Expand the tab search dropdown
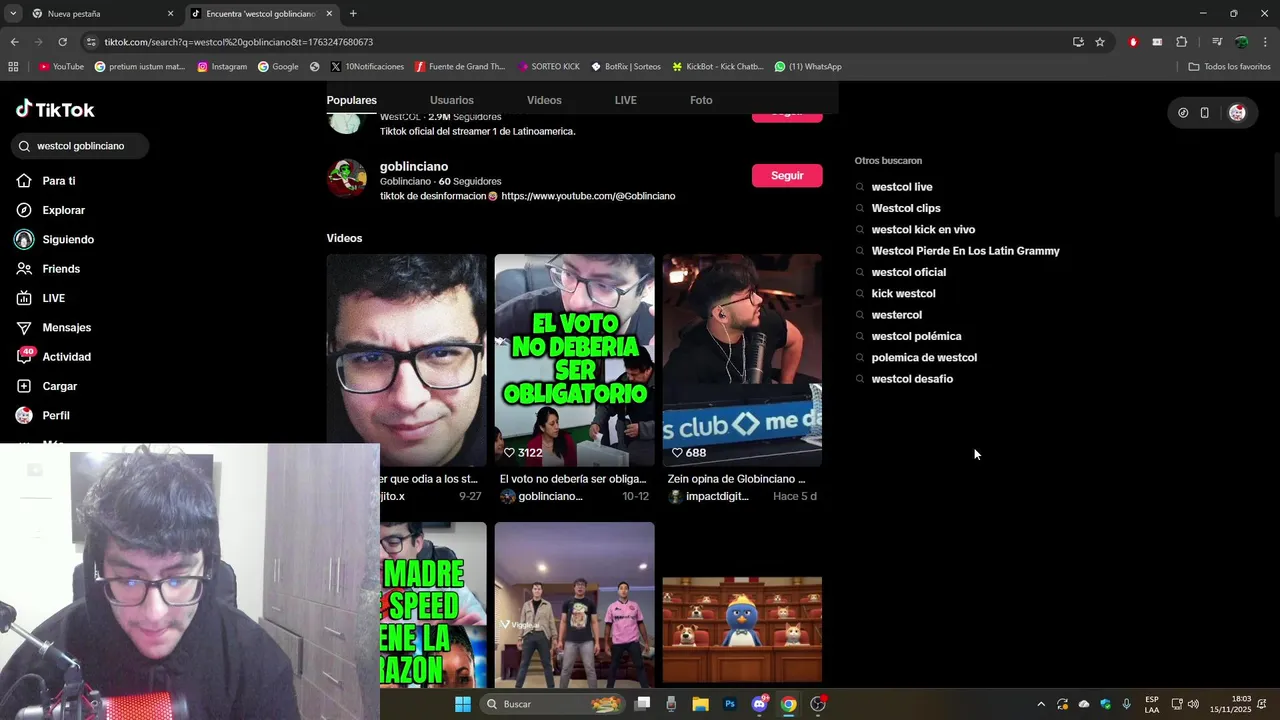The height and width of the screenshot is (720, 1280). coord(13,14)
